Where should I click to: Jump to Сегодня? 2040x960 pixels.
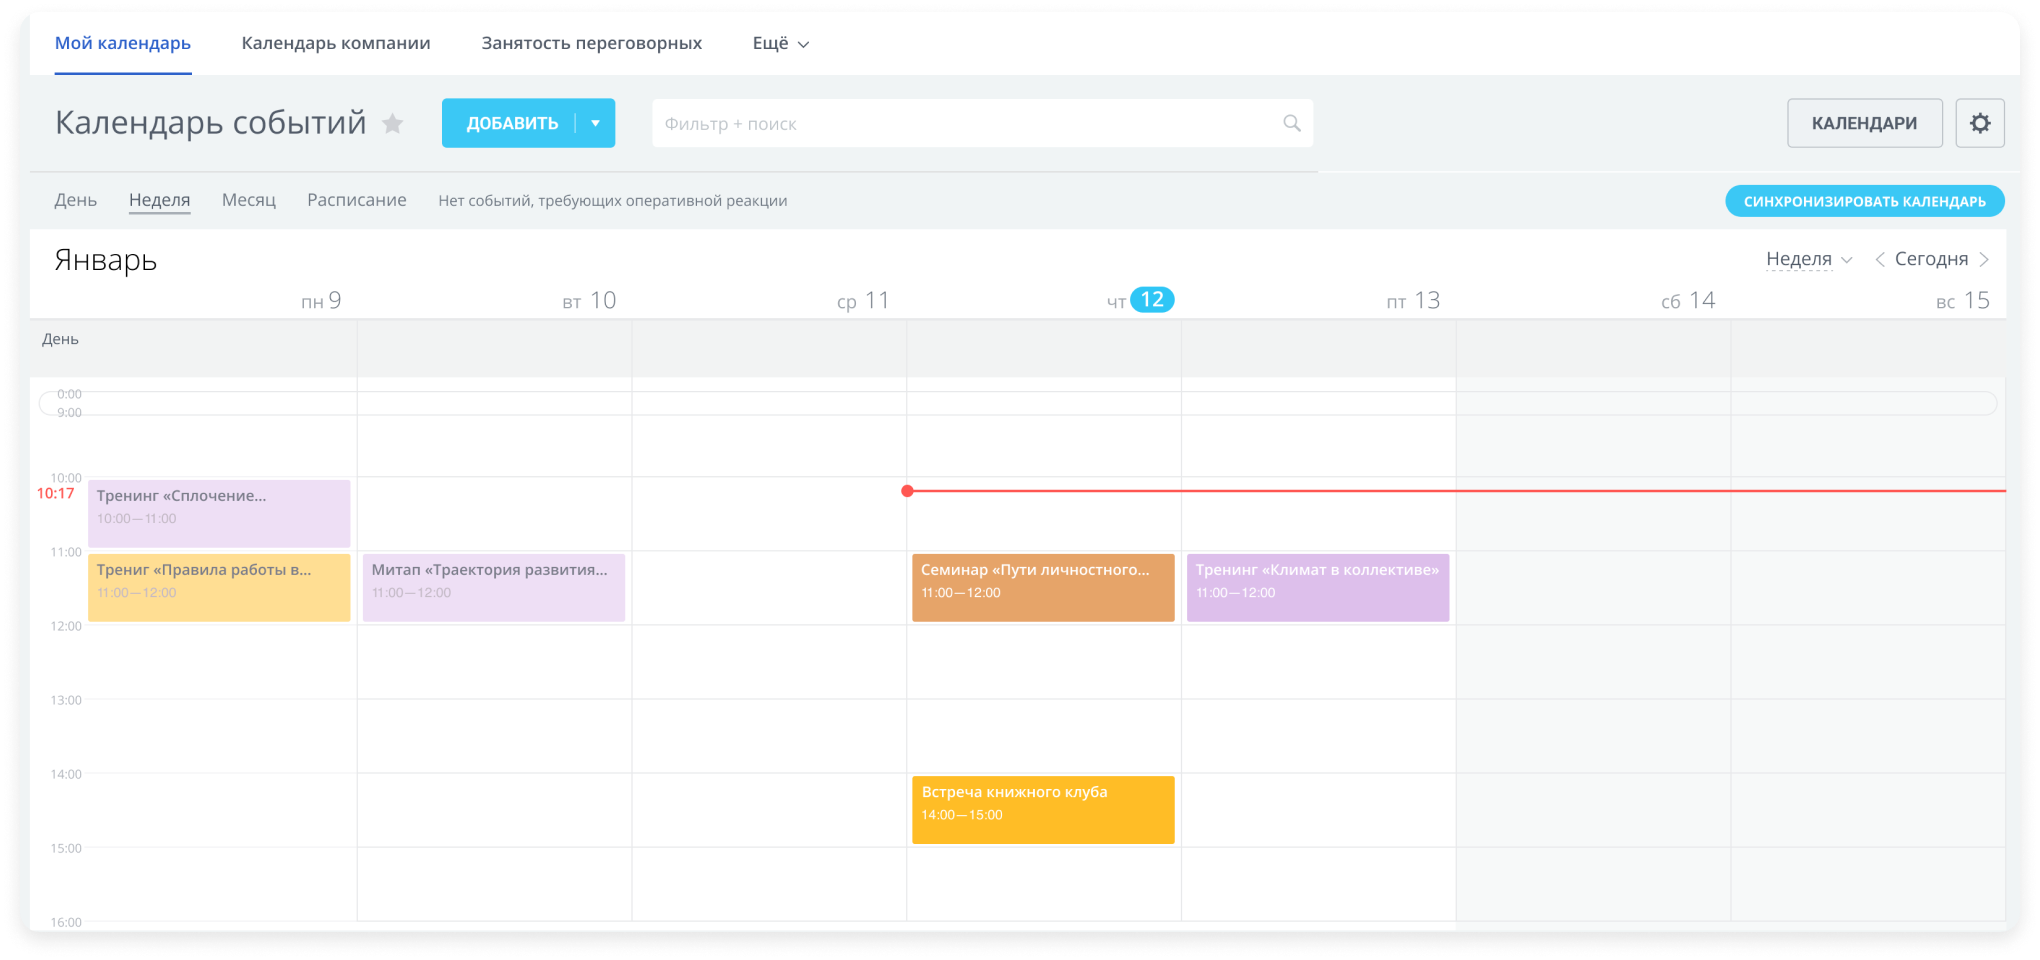point(1932,259)
